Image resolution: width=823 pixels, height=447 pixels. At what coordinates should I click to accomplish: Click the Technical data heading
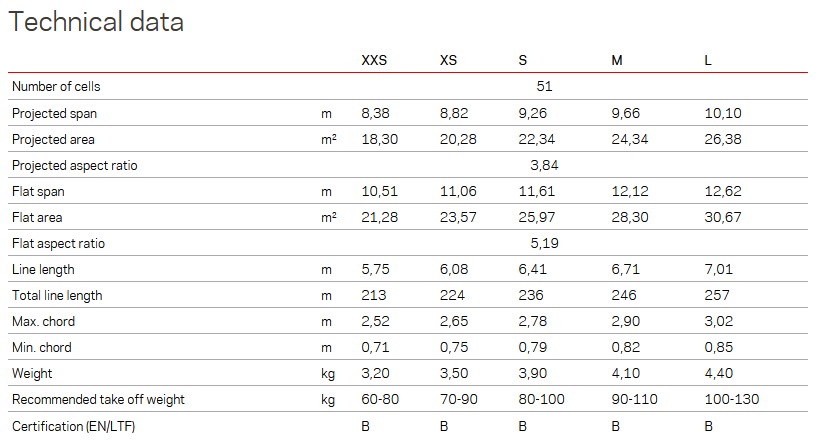coord(96,22)
